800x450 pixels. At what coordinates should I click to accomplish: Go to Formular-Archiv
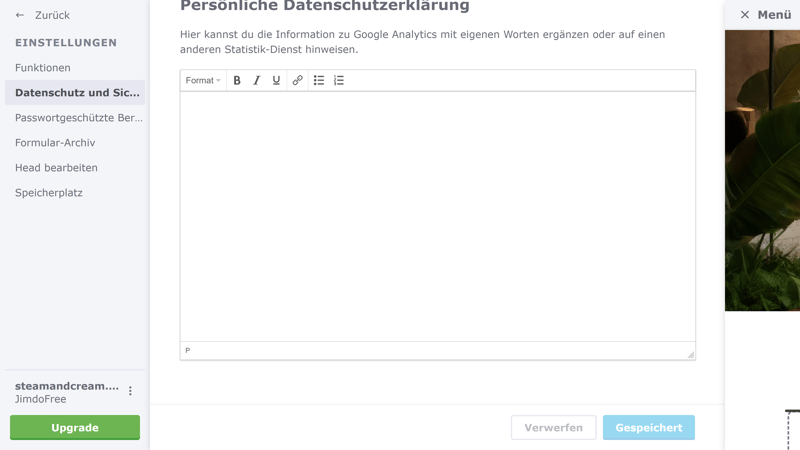tap(55, 143)
